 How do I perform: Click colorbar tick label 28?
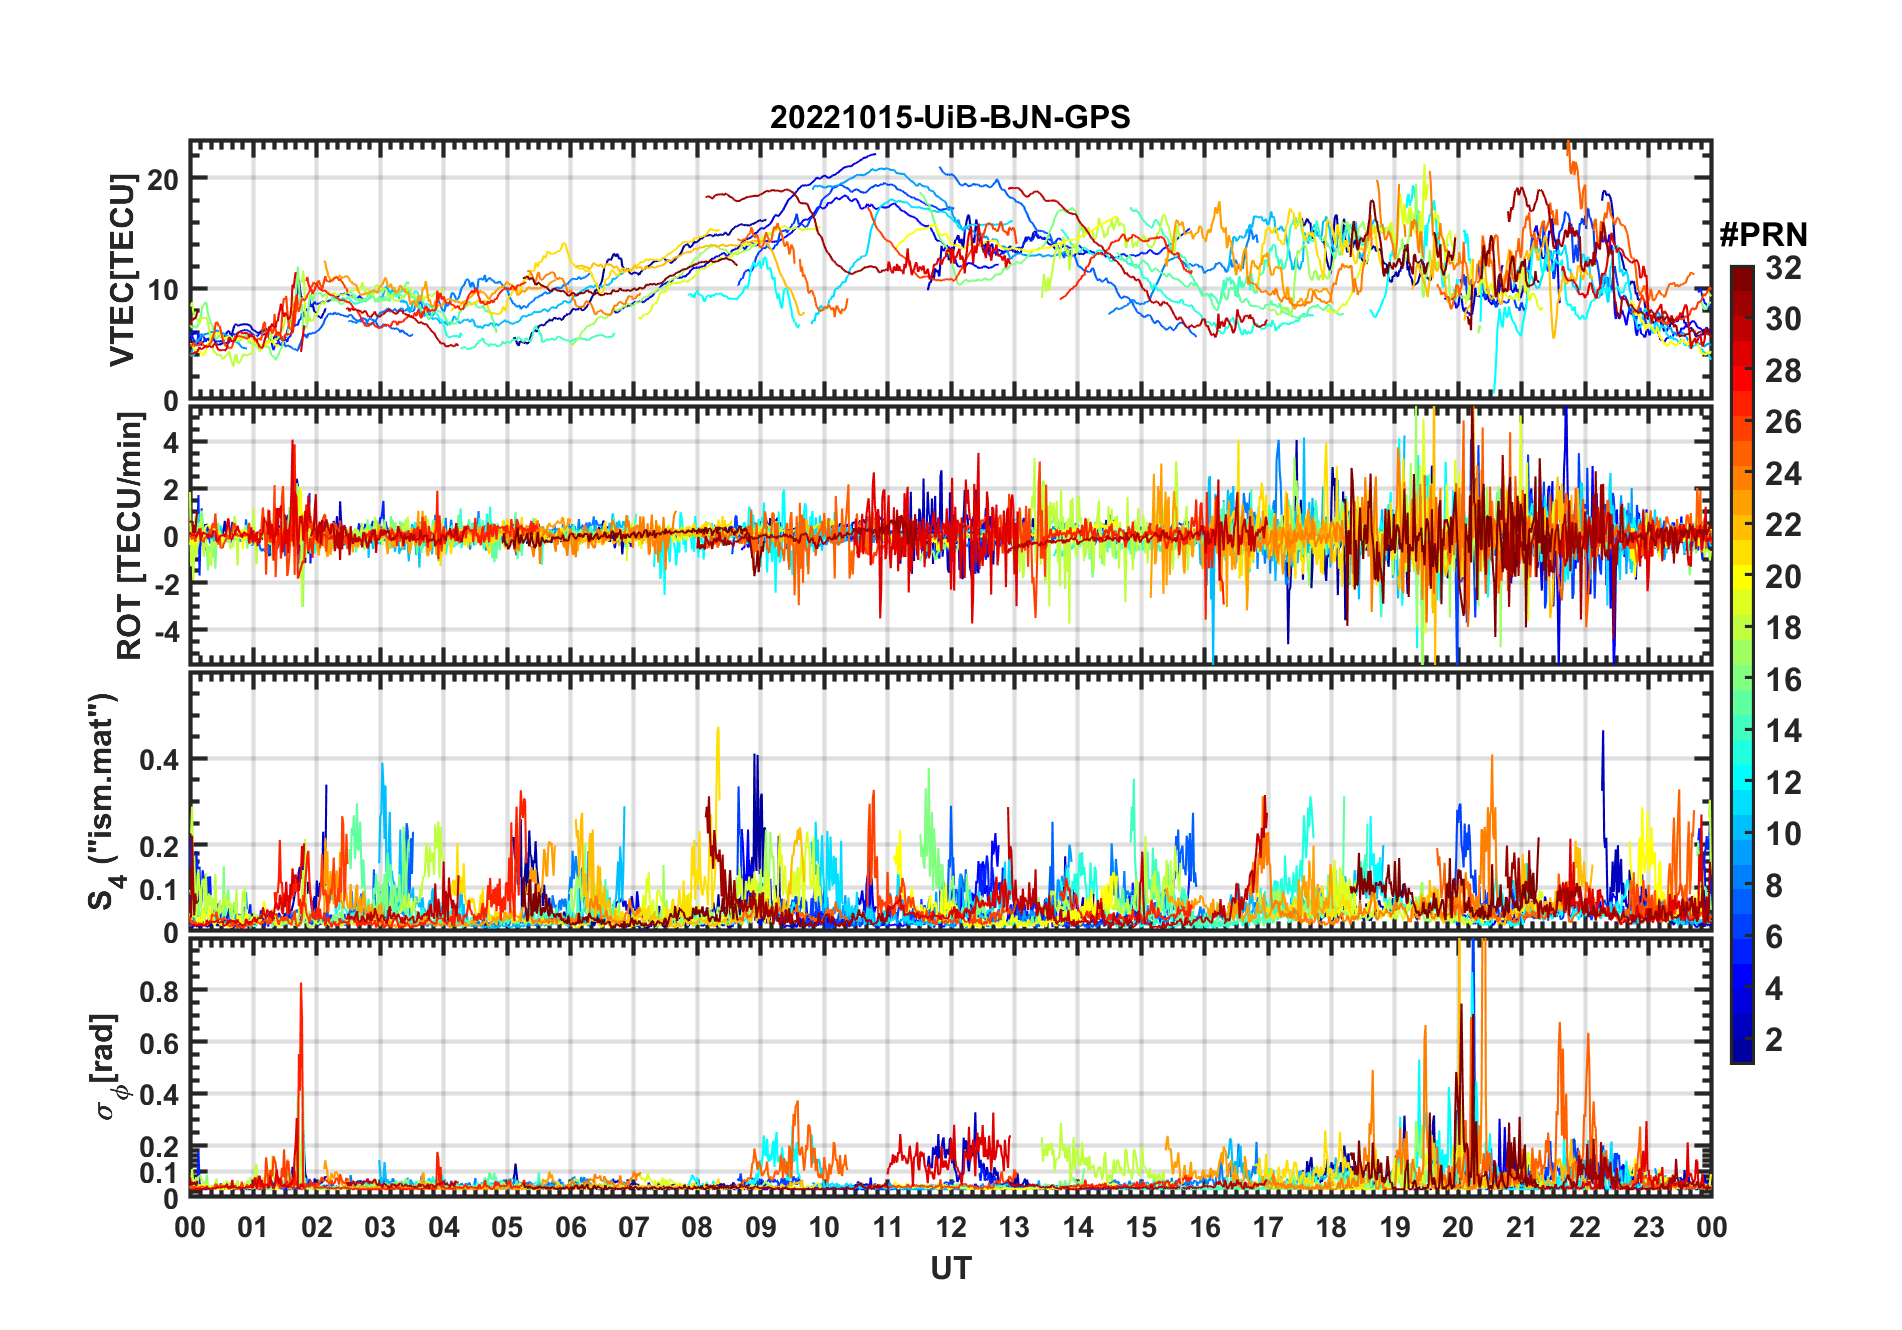tap(1783, 371)
